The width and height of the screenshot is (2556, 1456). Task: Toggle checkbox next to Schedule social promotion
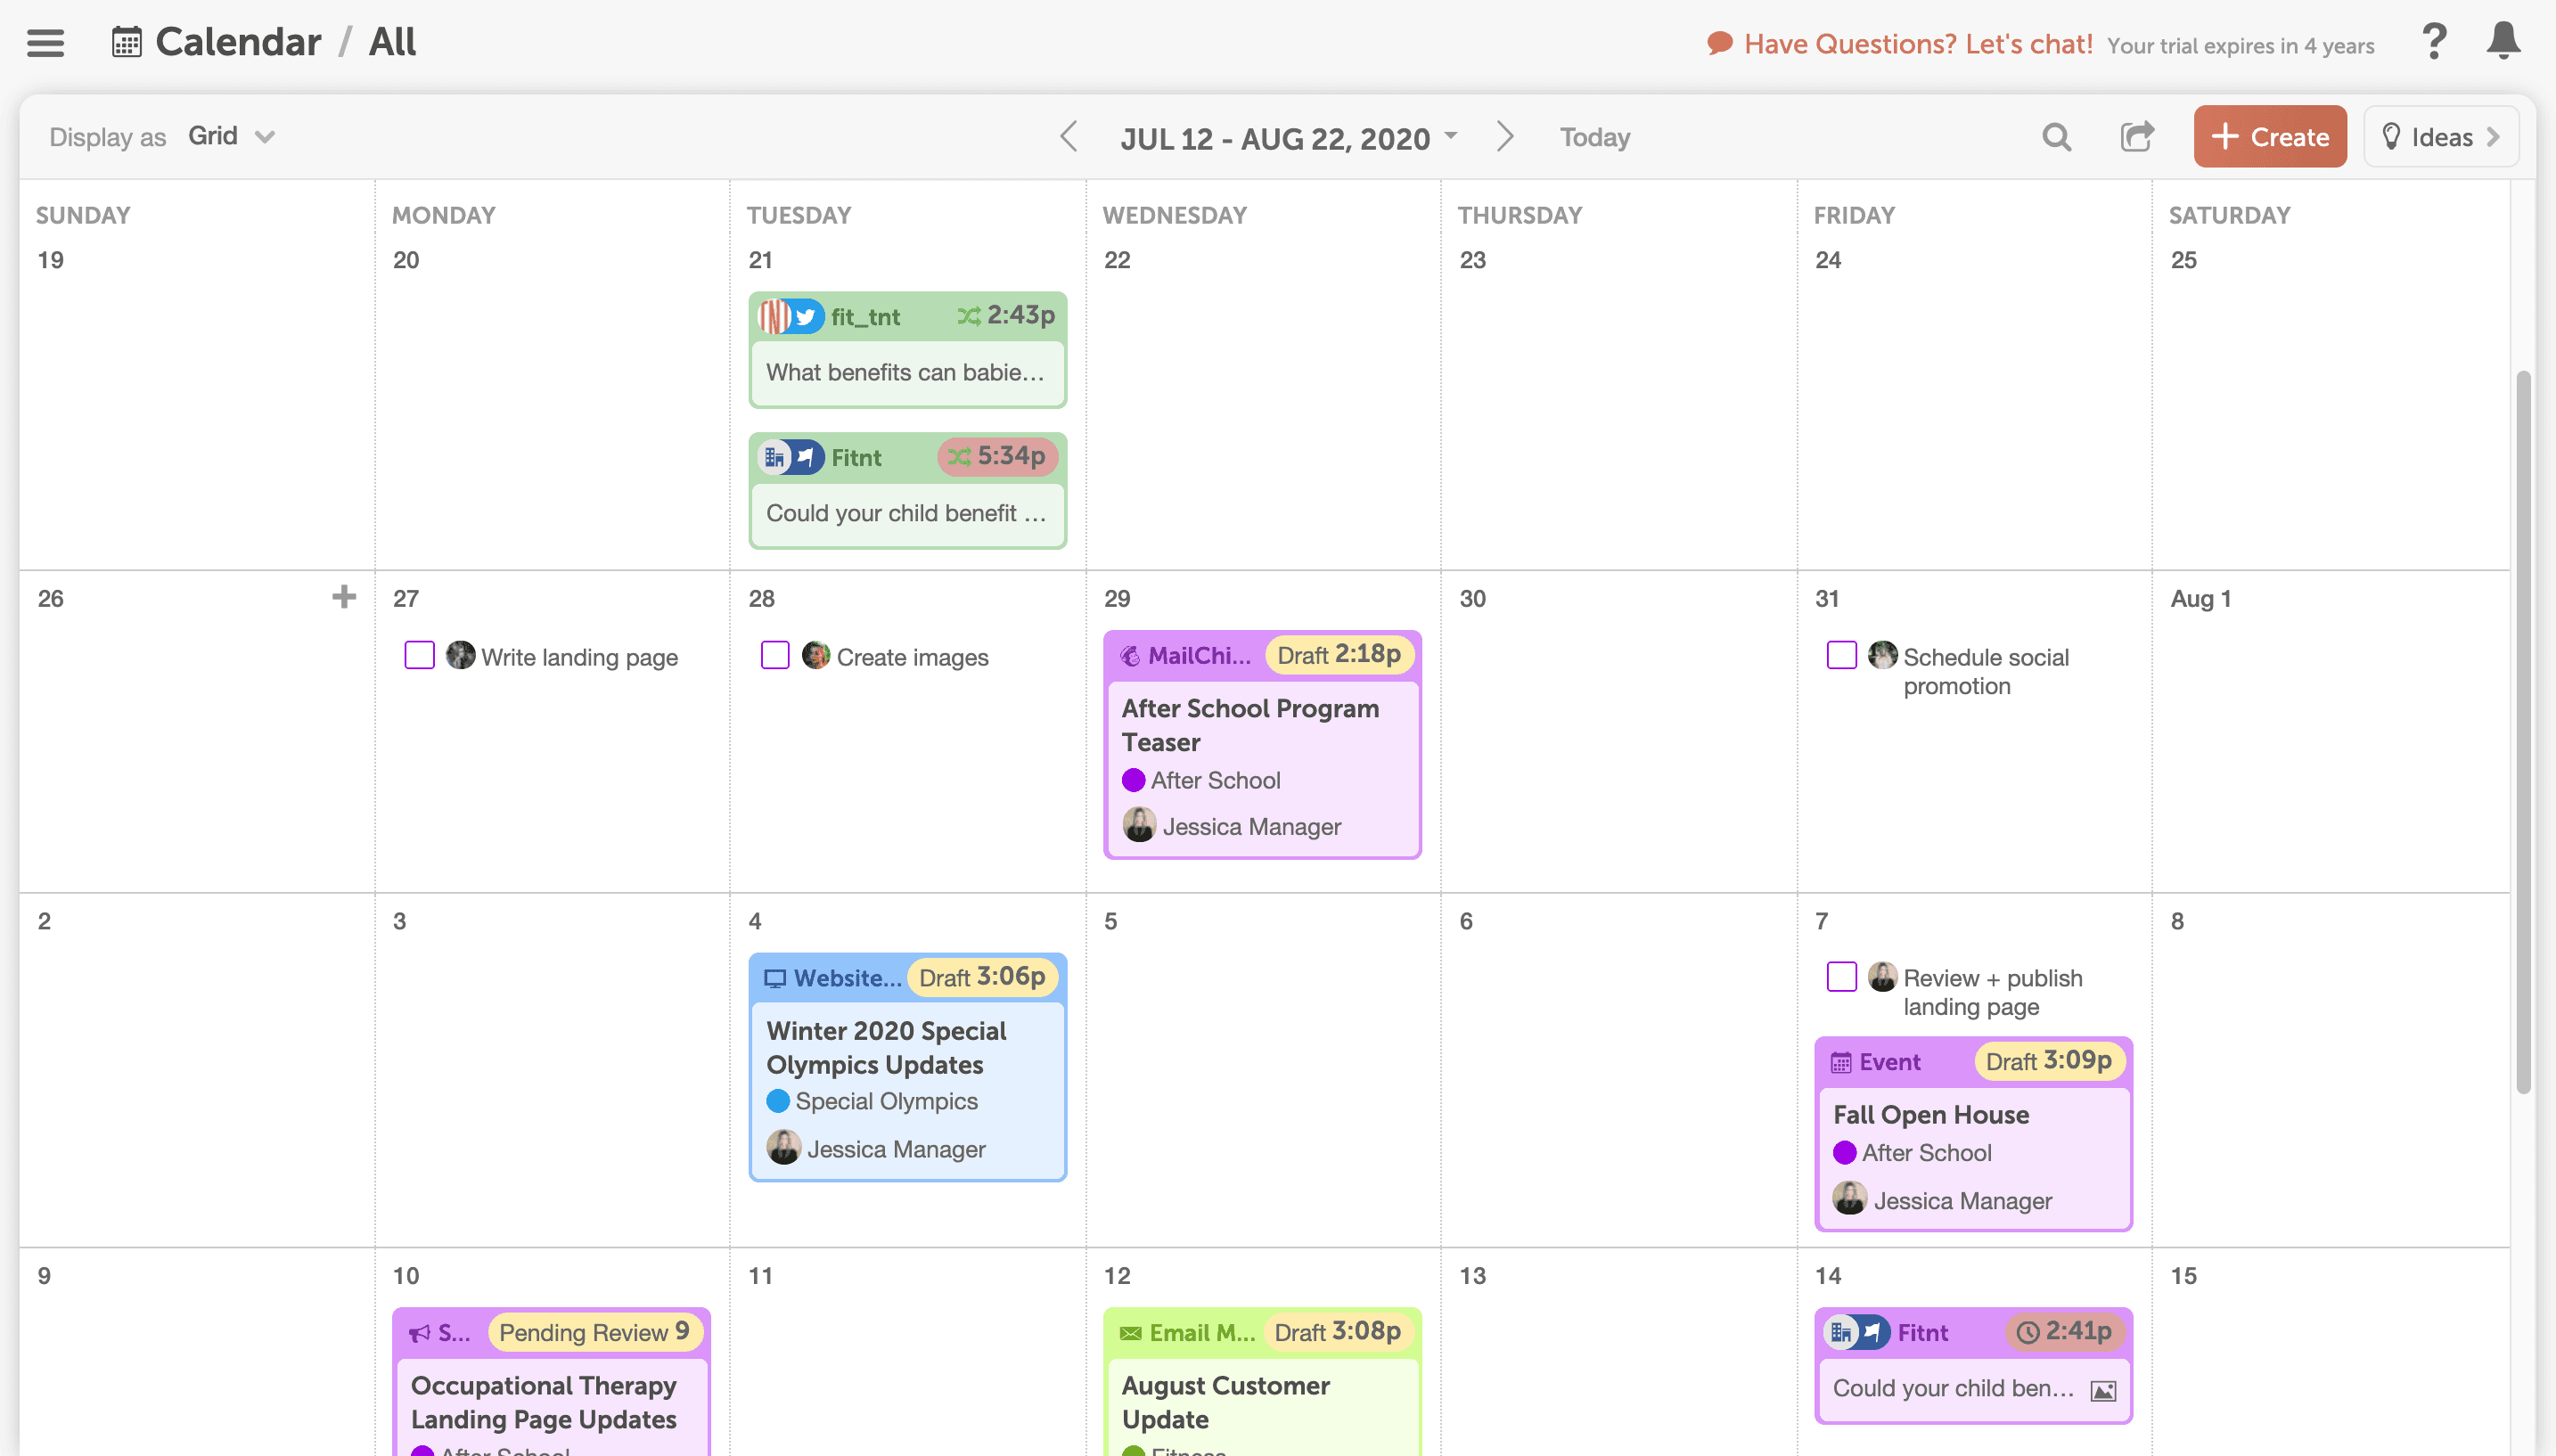point(1843,654)
